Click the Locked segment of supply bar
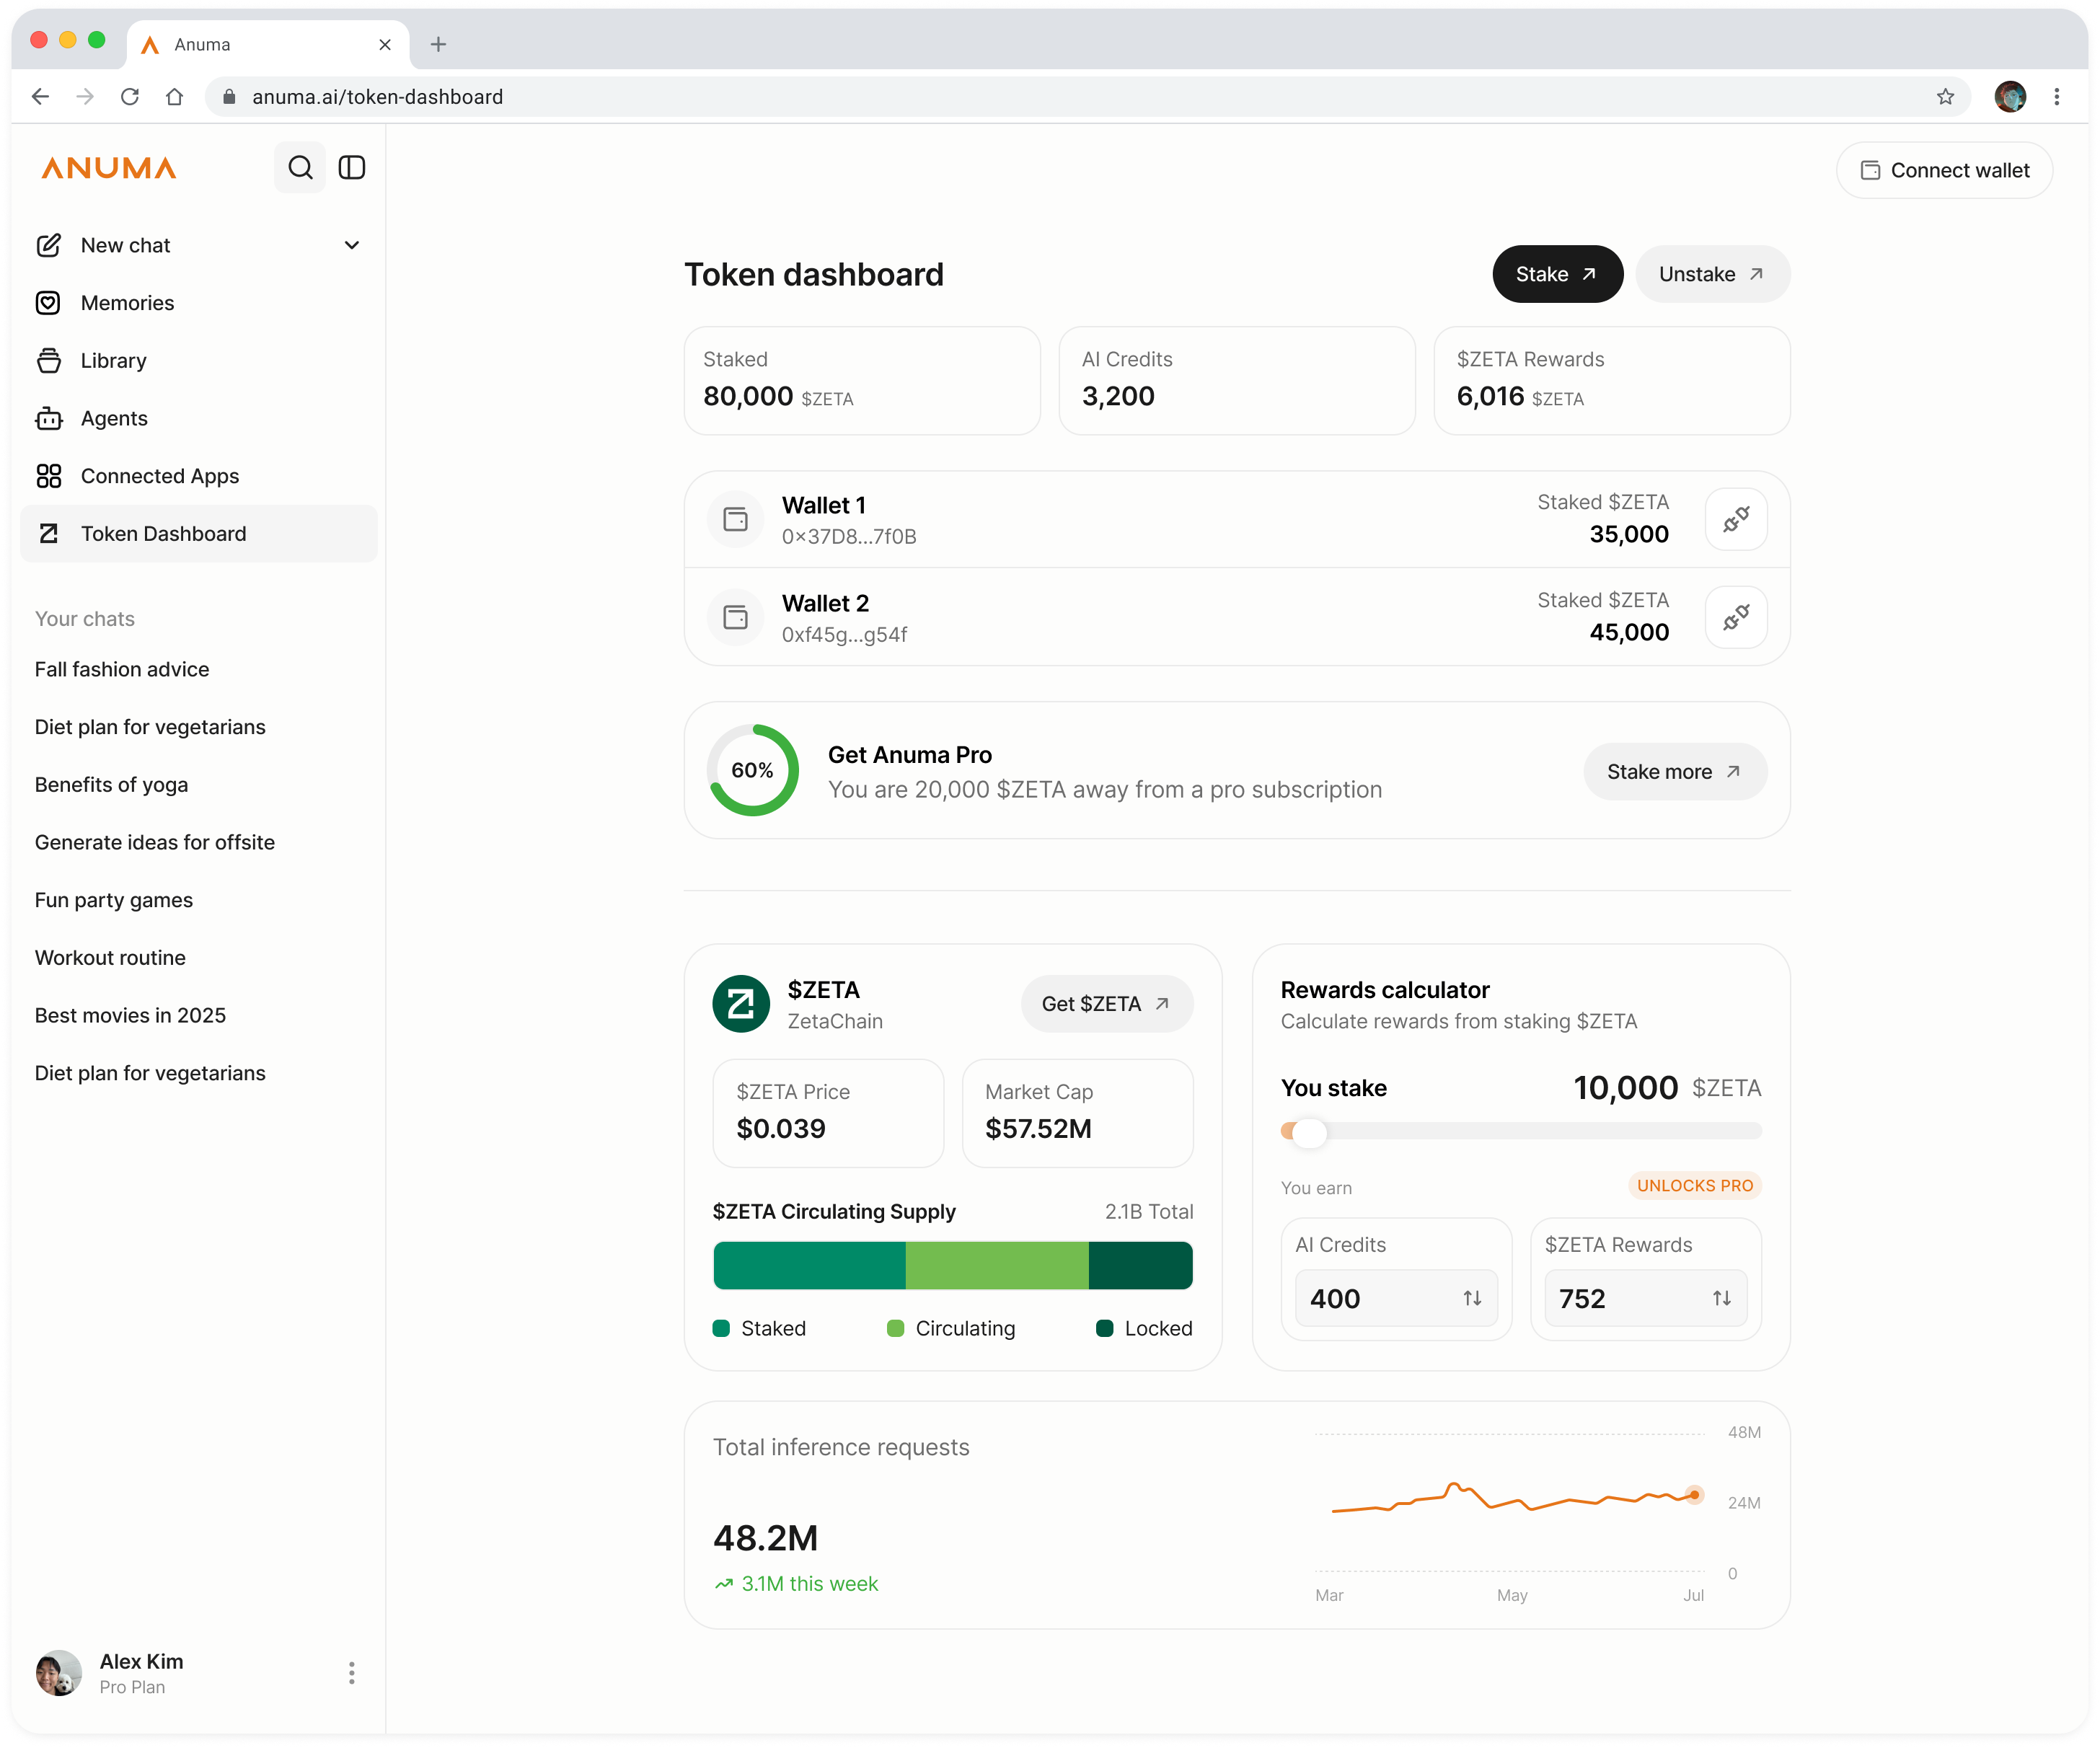Screen dimensions: 2100x1748 click(x=1140, y=1265)
